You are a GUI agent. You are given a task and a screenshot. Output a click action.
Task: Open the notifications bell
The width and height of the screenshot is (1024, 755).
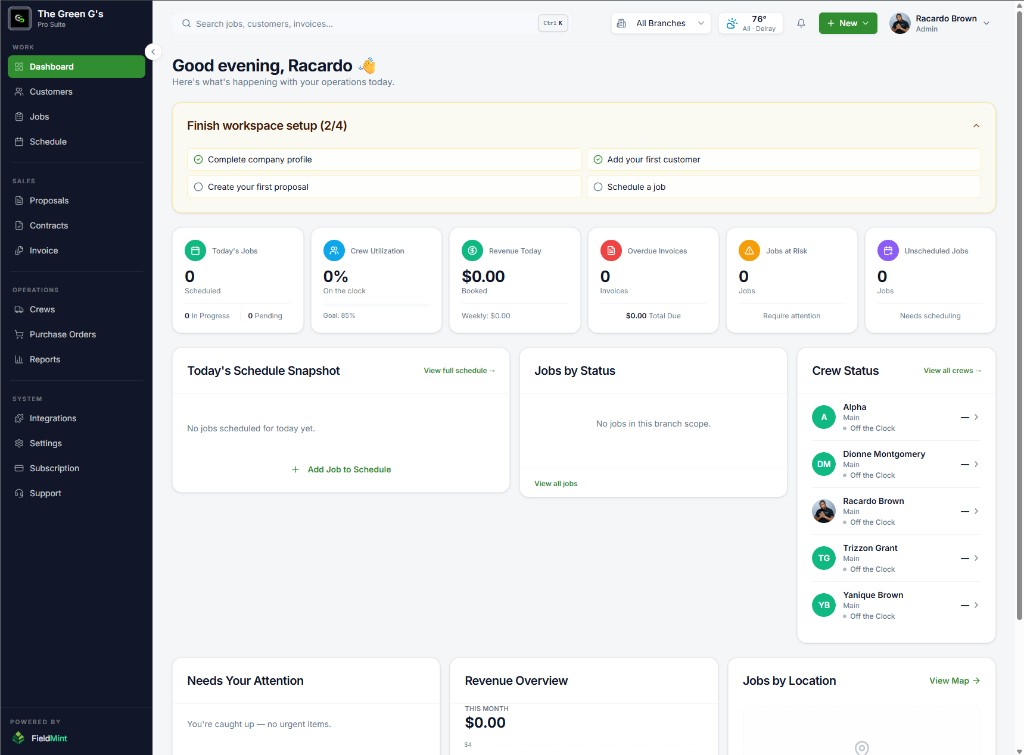click(801, 24)
